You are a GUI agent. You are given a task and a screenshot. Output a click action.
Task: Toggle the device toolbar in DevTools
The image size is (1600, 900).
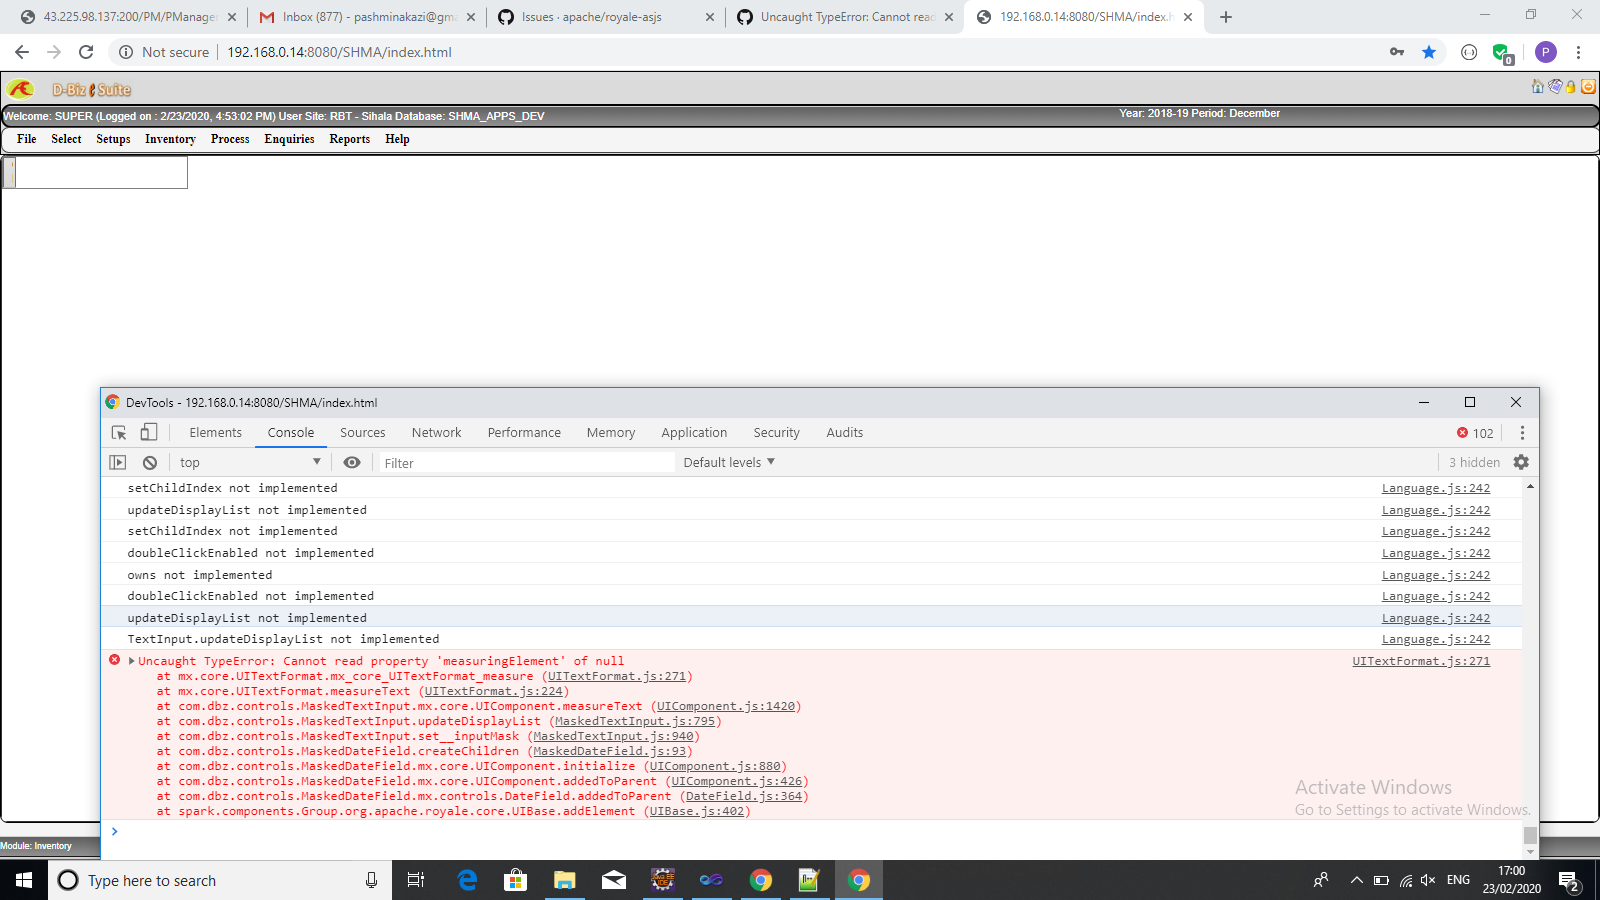click(x=148, y=433)
